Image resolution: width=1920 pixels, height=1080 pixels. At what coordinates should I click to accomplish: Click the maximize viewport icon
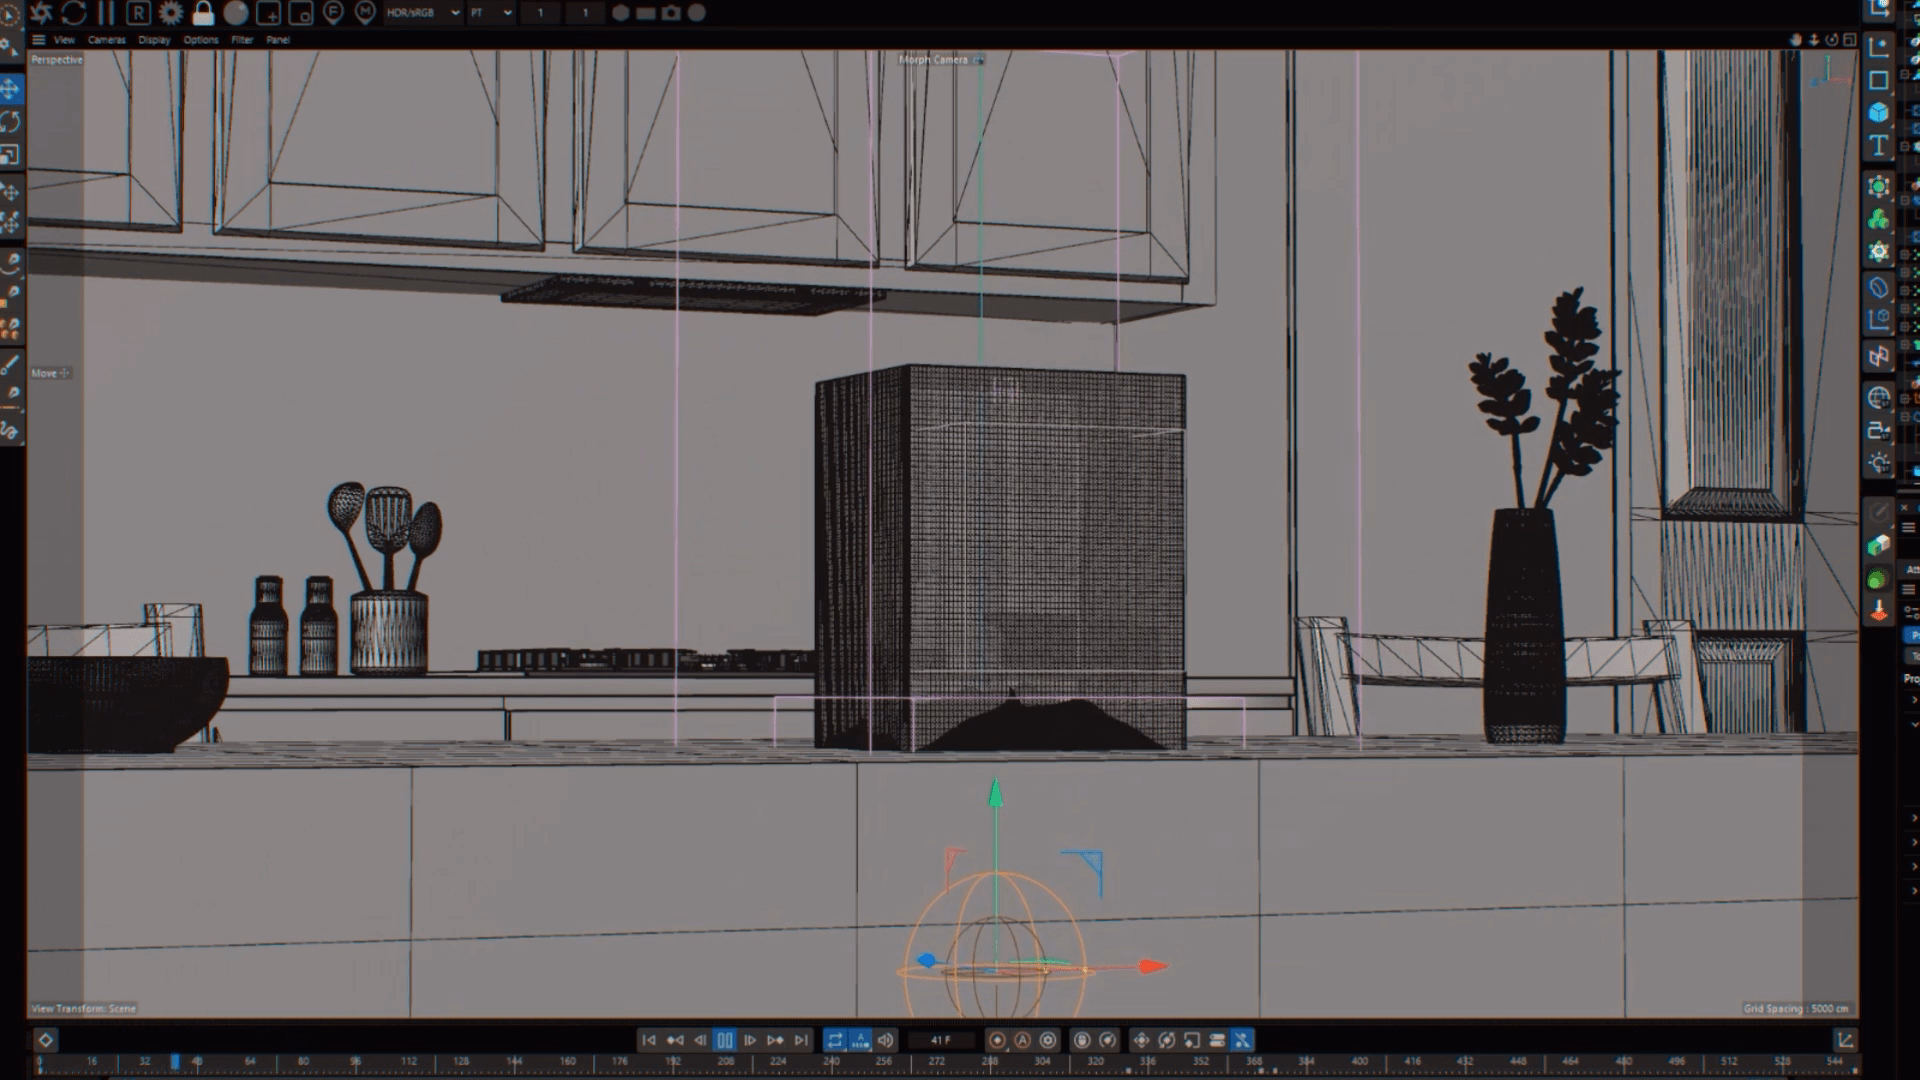[1850, 40]
